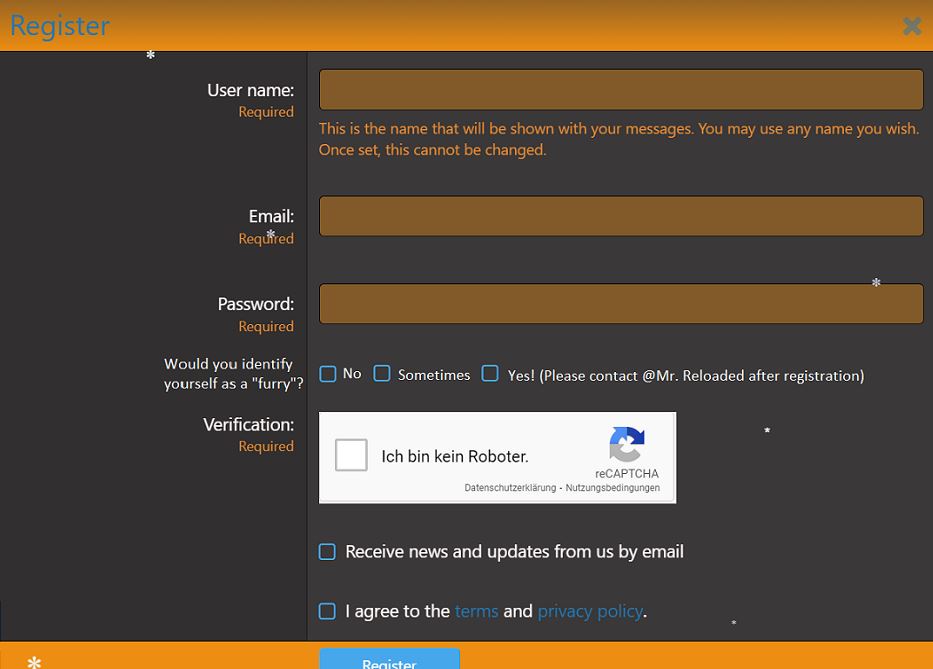
Task: Click the Password input field
Action: point(621,304)
